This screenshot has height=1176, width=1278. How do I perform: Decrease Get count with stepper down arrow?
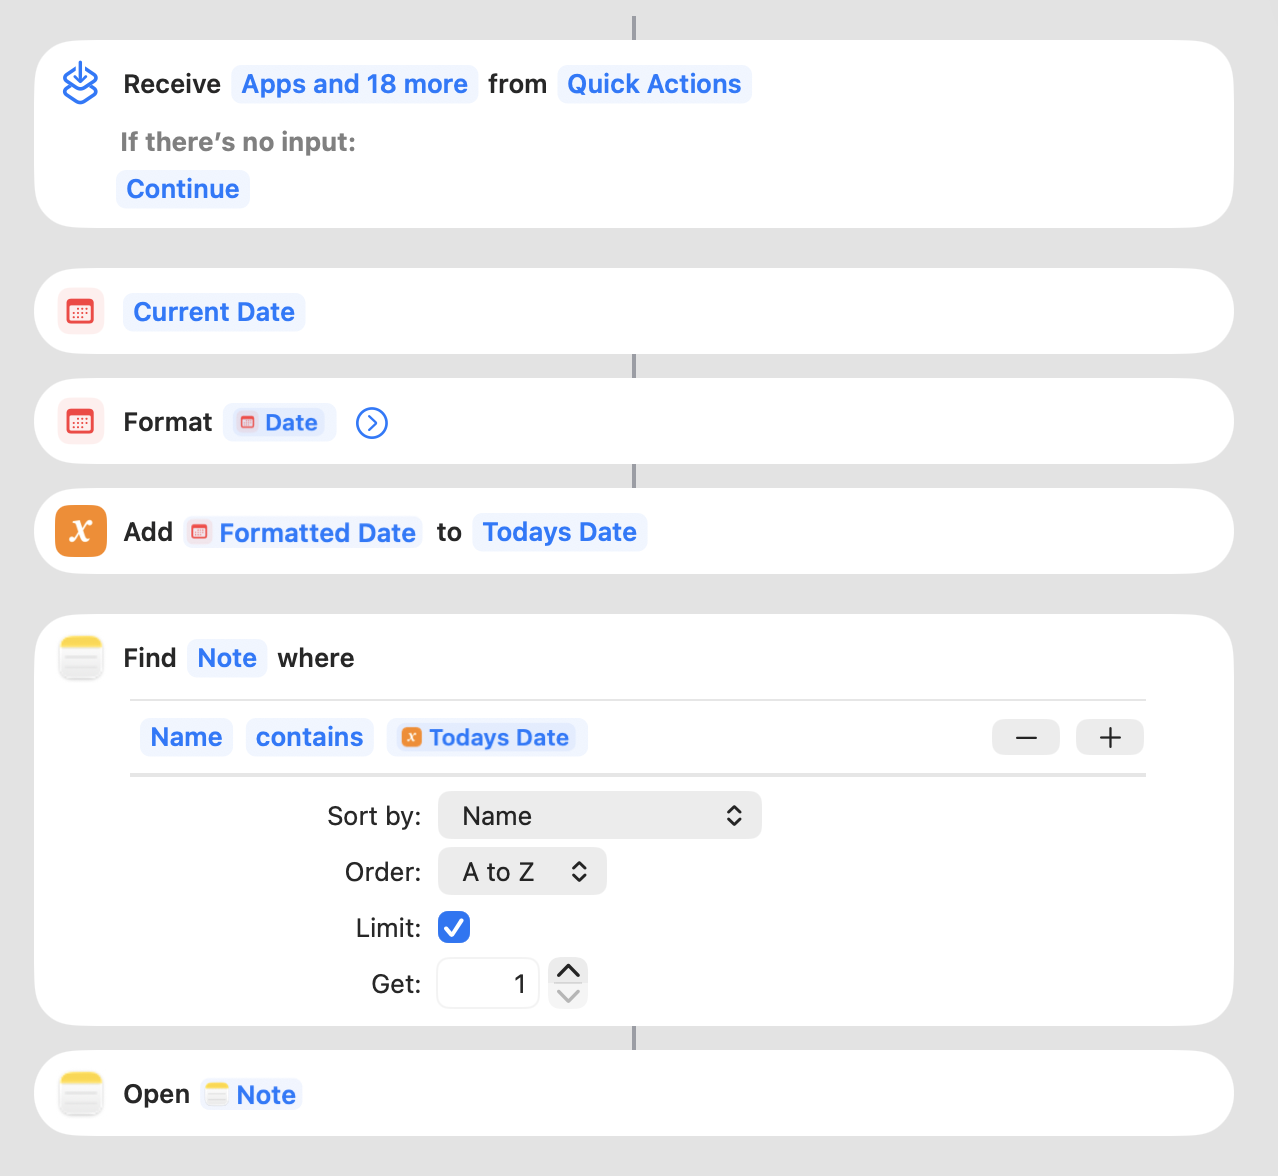click(x=568, y=996)
